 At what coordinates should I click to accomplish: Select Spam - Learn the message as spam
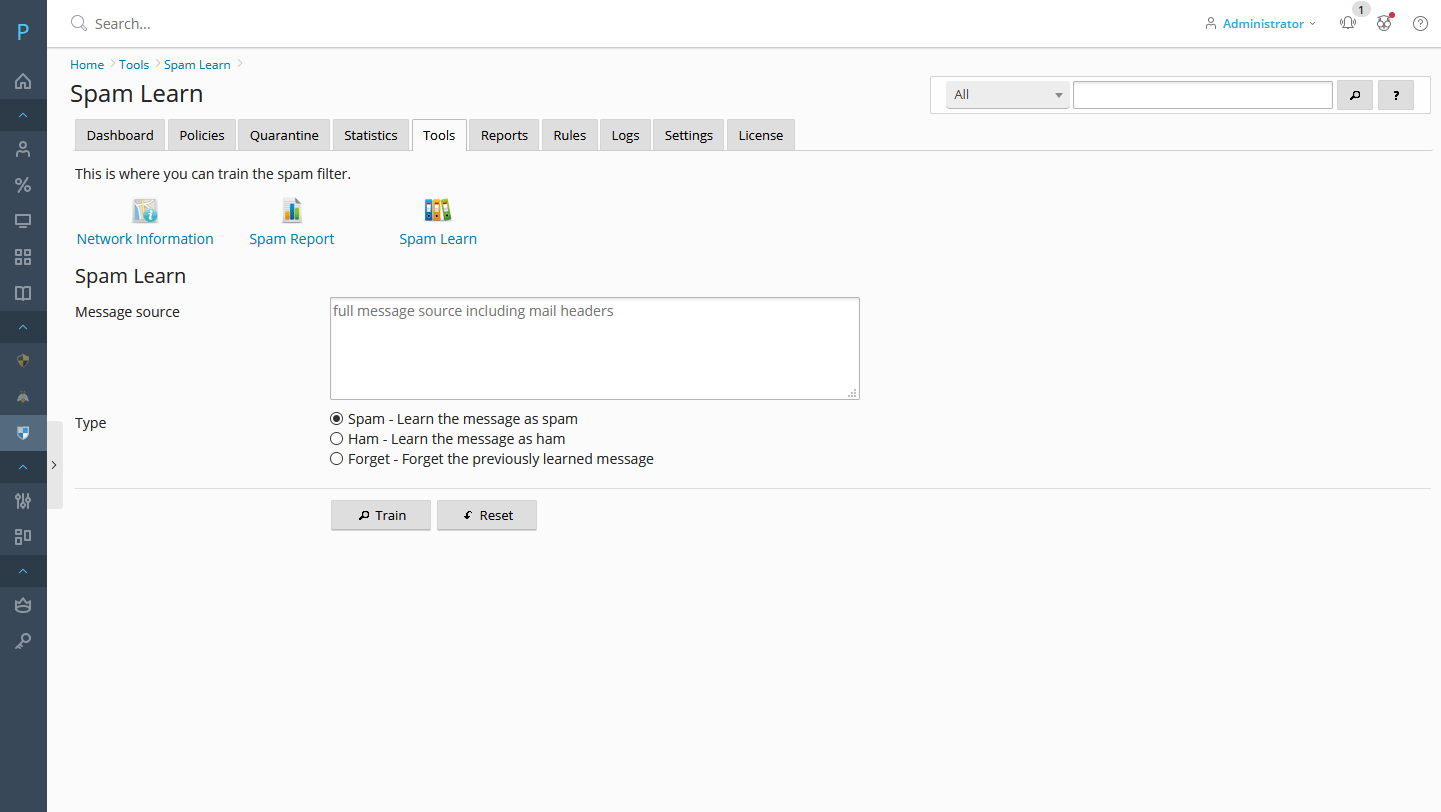click(x=337, y=419)
